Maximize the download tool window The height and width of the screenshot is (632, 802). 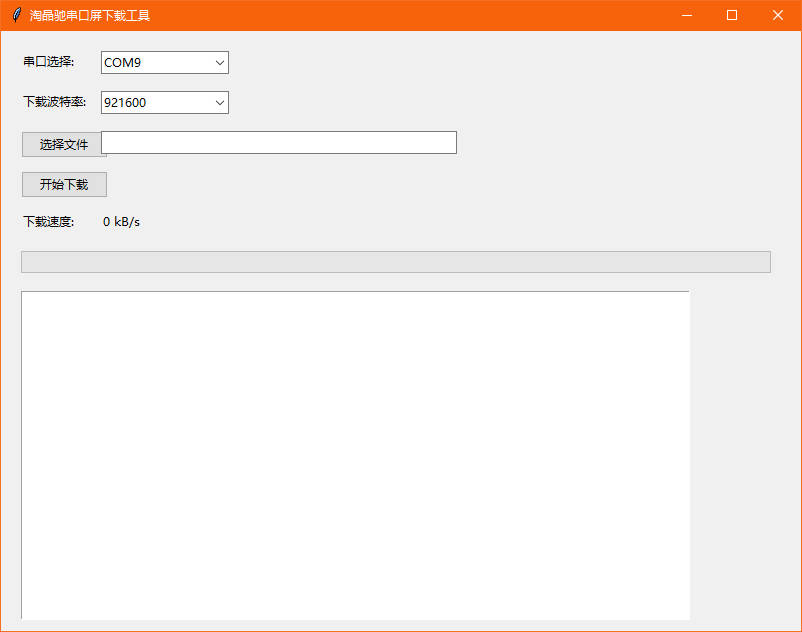pyautogui.click(x=731, y=15)
